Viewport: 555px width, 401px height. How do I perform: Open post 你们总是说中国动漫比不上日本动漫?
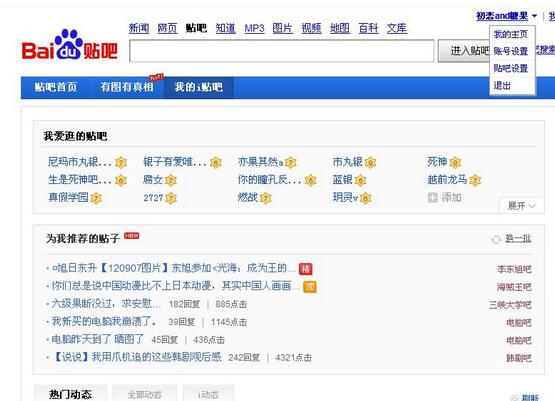point(176,286)
